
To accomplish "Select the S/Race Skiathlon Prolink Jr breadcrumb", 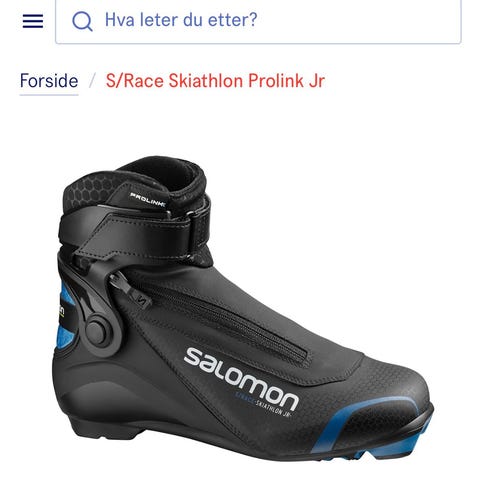I will point(215,81).
